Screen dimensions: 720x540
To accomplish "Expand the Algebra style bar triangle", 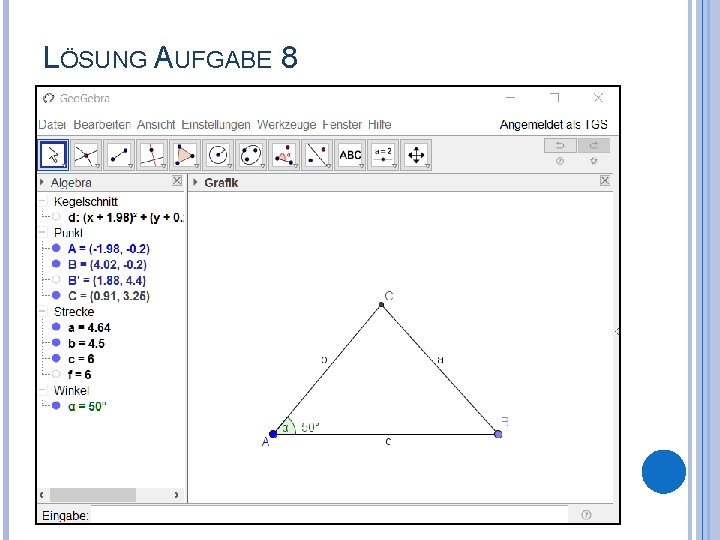I will tap(42, 182).
